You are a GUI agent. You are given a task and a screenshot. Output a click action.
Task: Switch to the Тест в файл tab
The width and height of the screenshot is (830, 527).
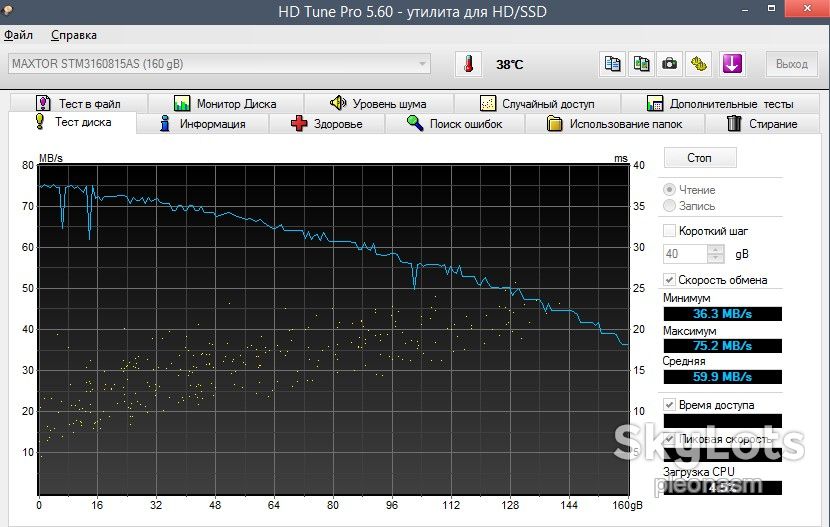tap(79, 103)
